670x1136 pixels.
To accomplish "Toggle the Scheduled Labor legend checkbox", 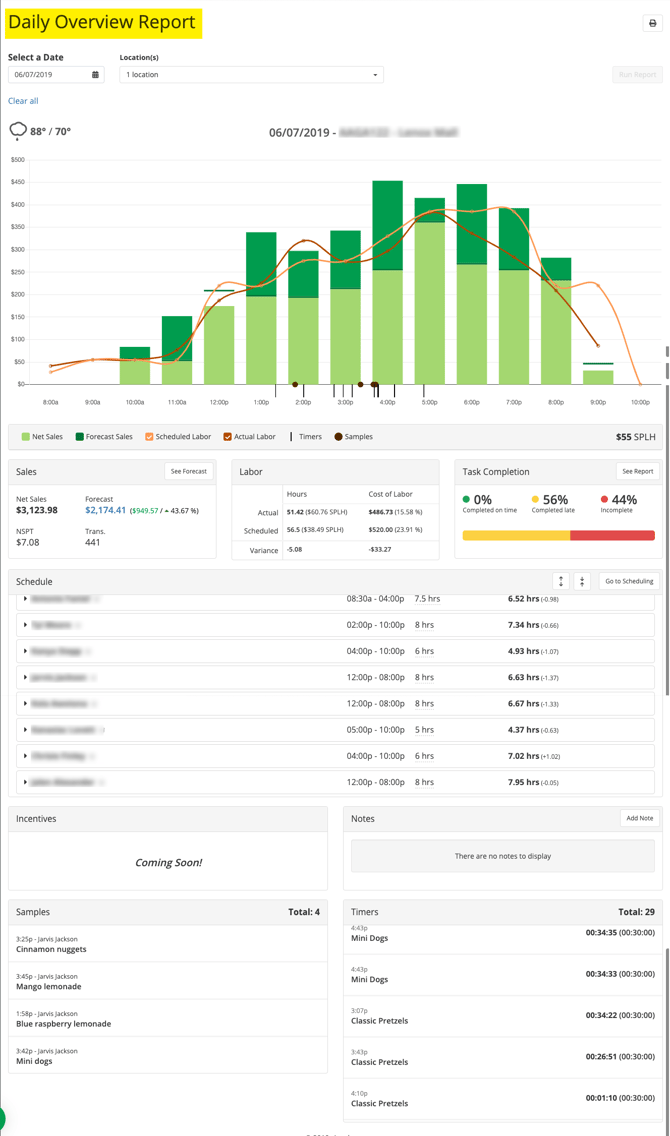I will 150,437.
